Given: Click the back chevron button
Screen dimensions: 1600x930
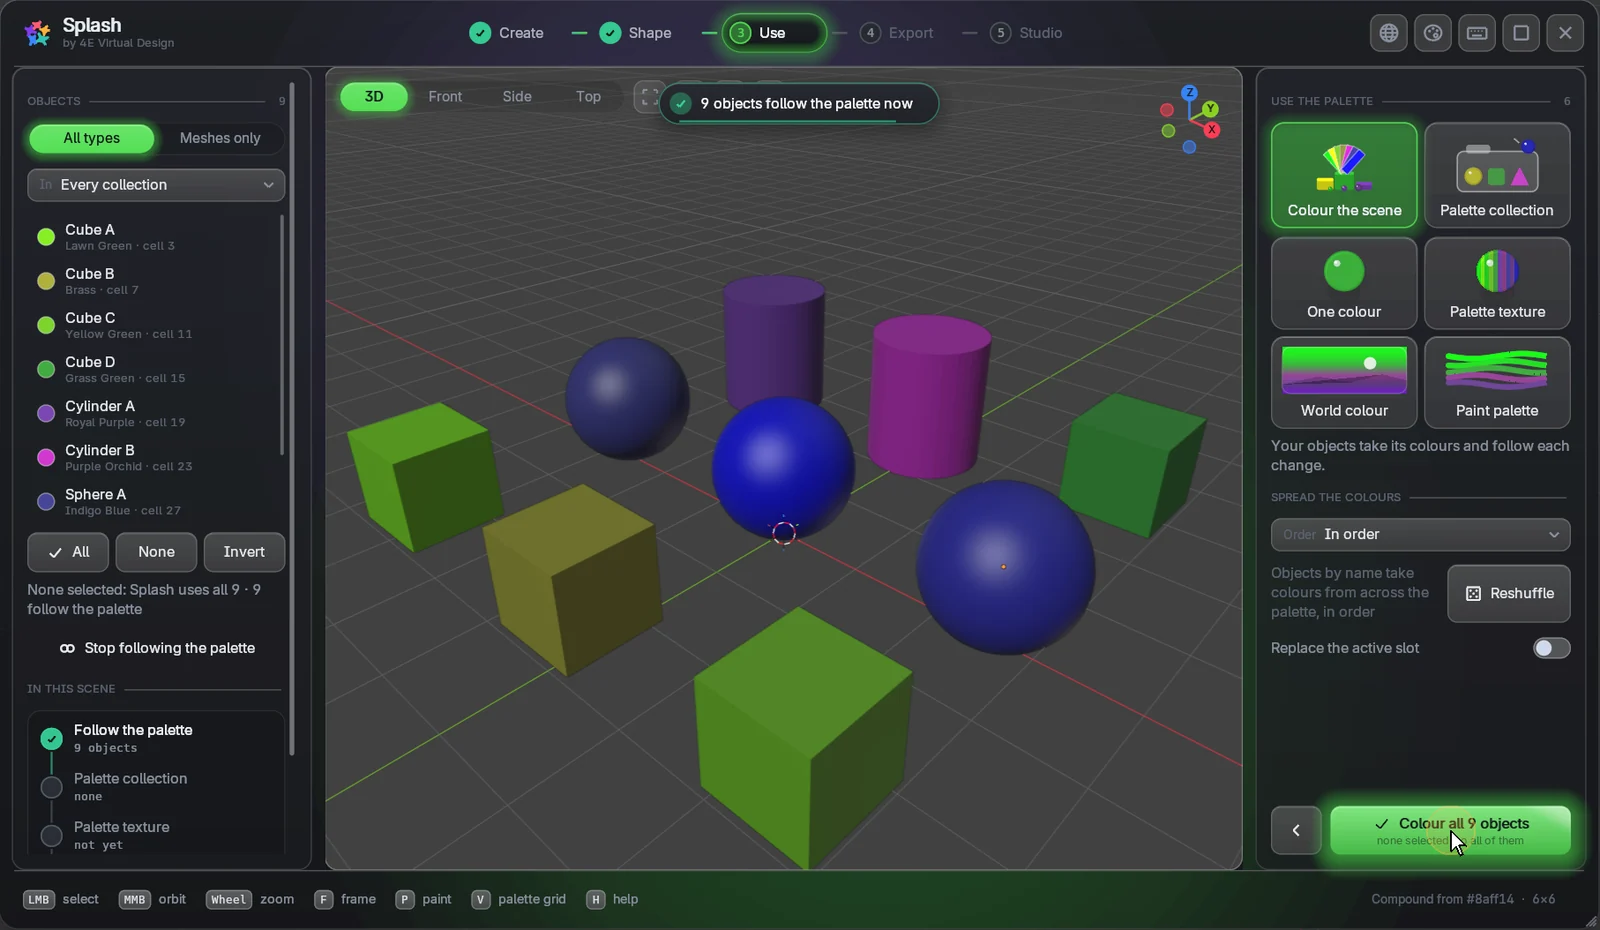Looking at the screenshot, I should point(1296,830).
